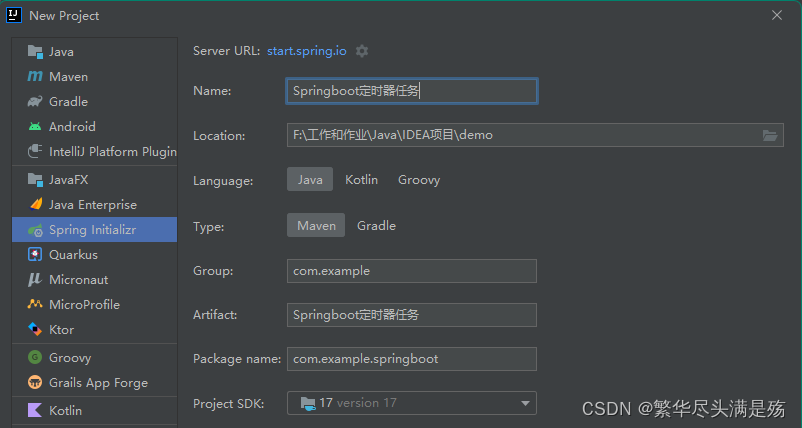Click the Artifact input field

click(x=412, y=315)
